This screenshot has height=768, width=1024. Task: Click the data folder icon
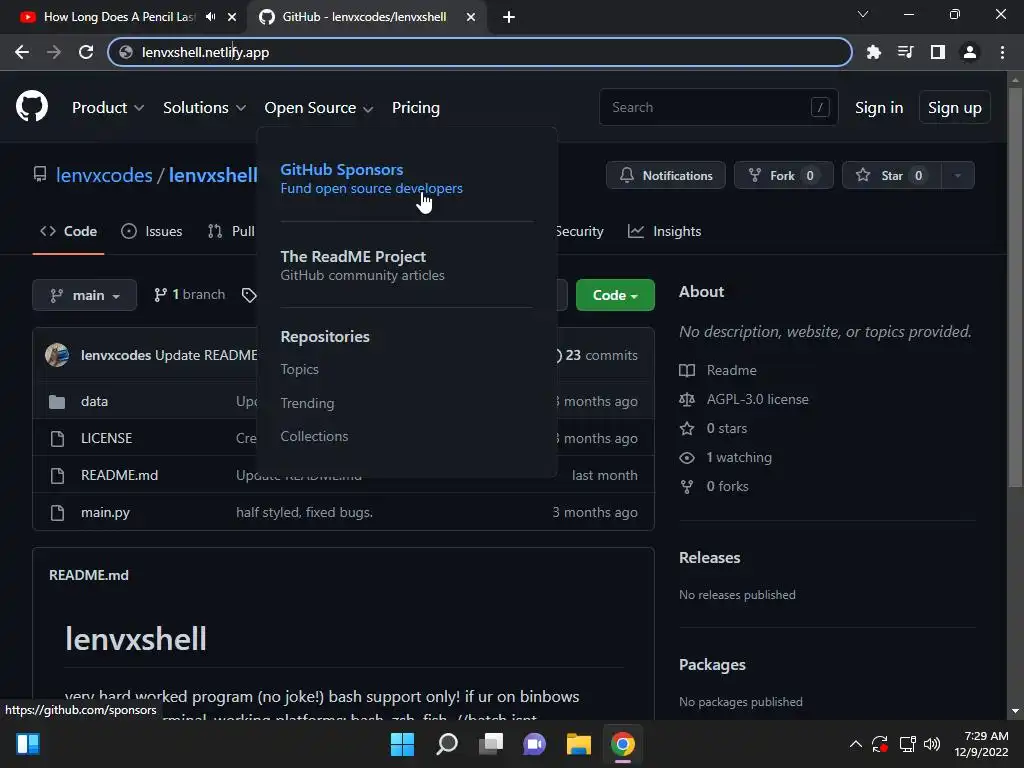click(57, 402)
